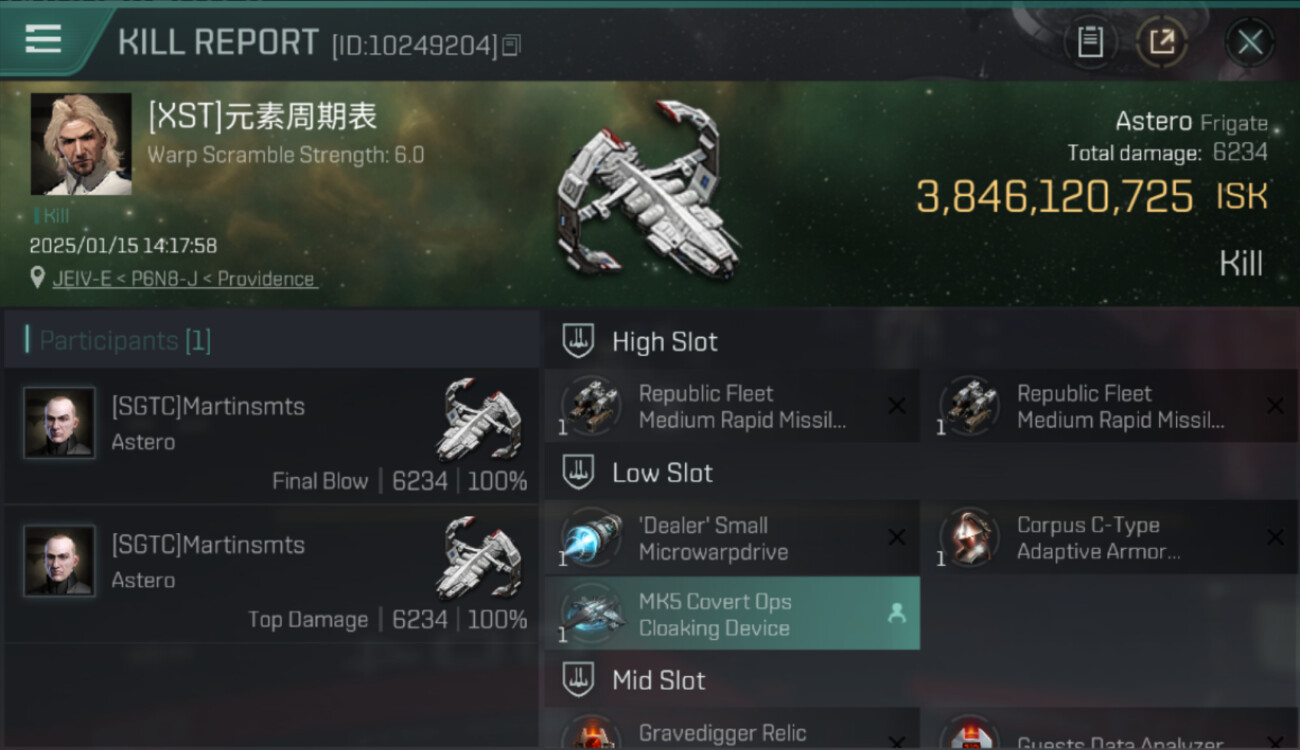Open the hamburger menu icon
This screenshot has width=1300, height=750.
[43, 39]
